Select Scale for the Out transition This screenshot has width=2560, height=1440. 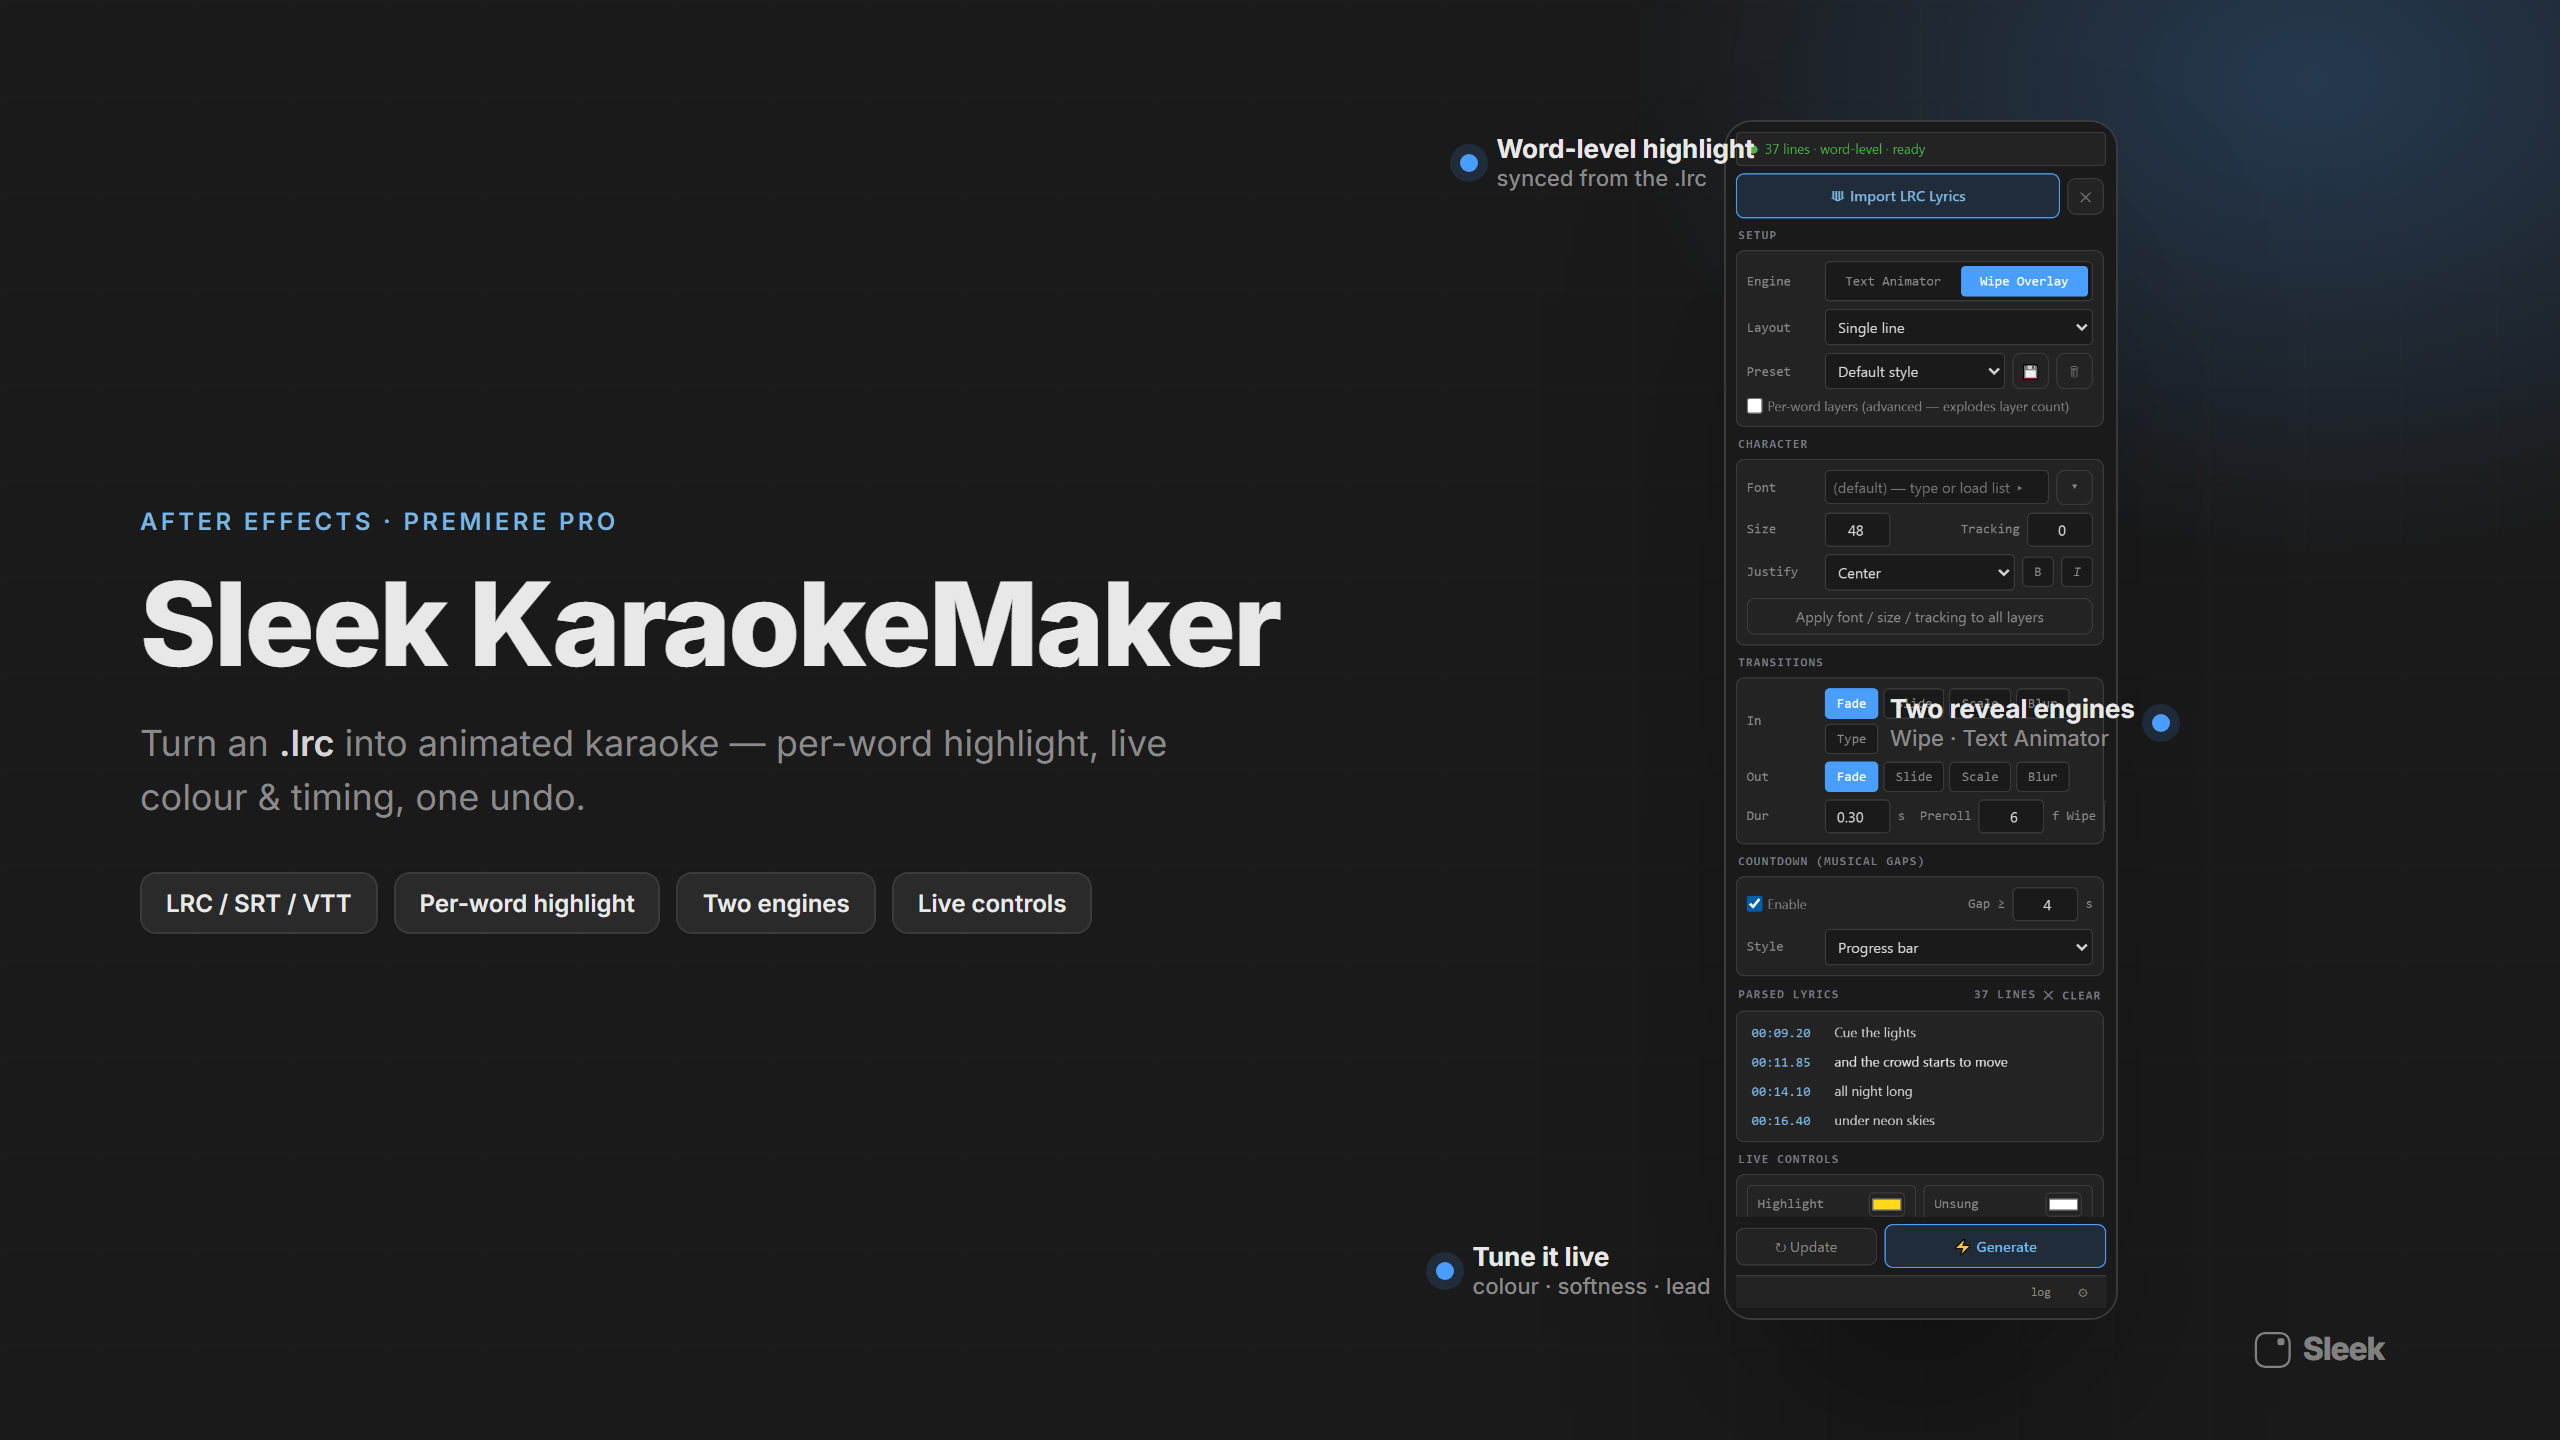pyautogui.click(x=1979, y=777)
